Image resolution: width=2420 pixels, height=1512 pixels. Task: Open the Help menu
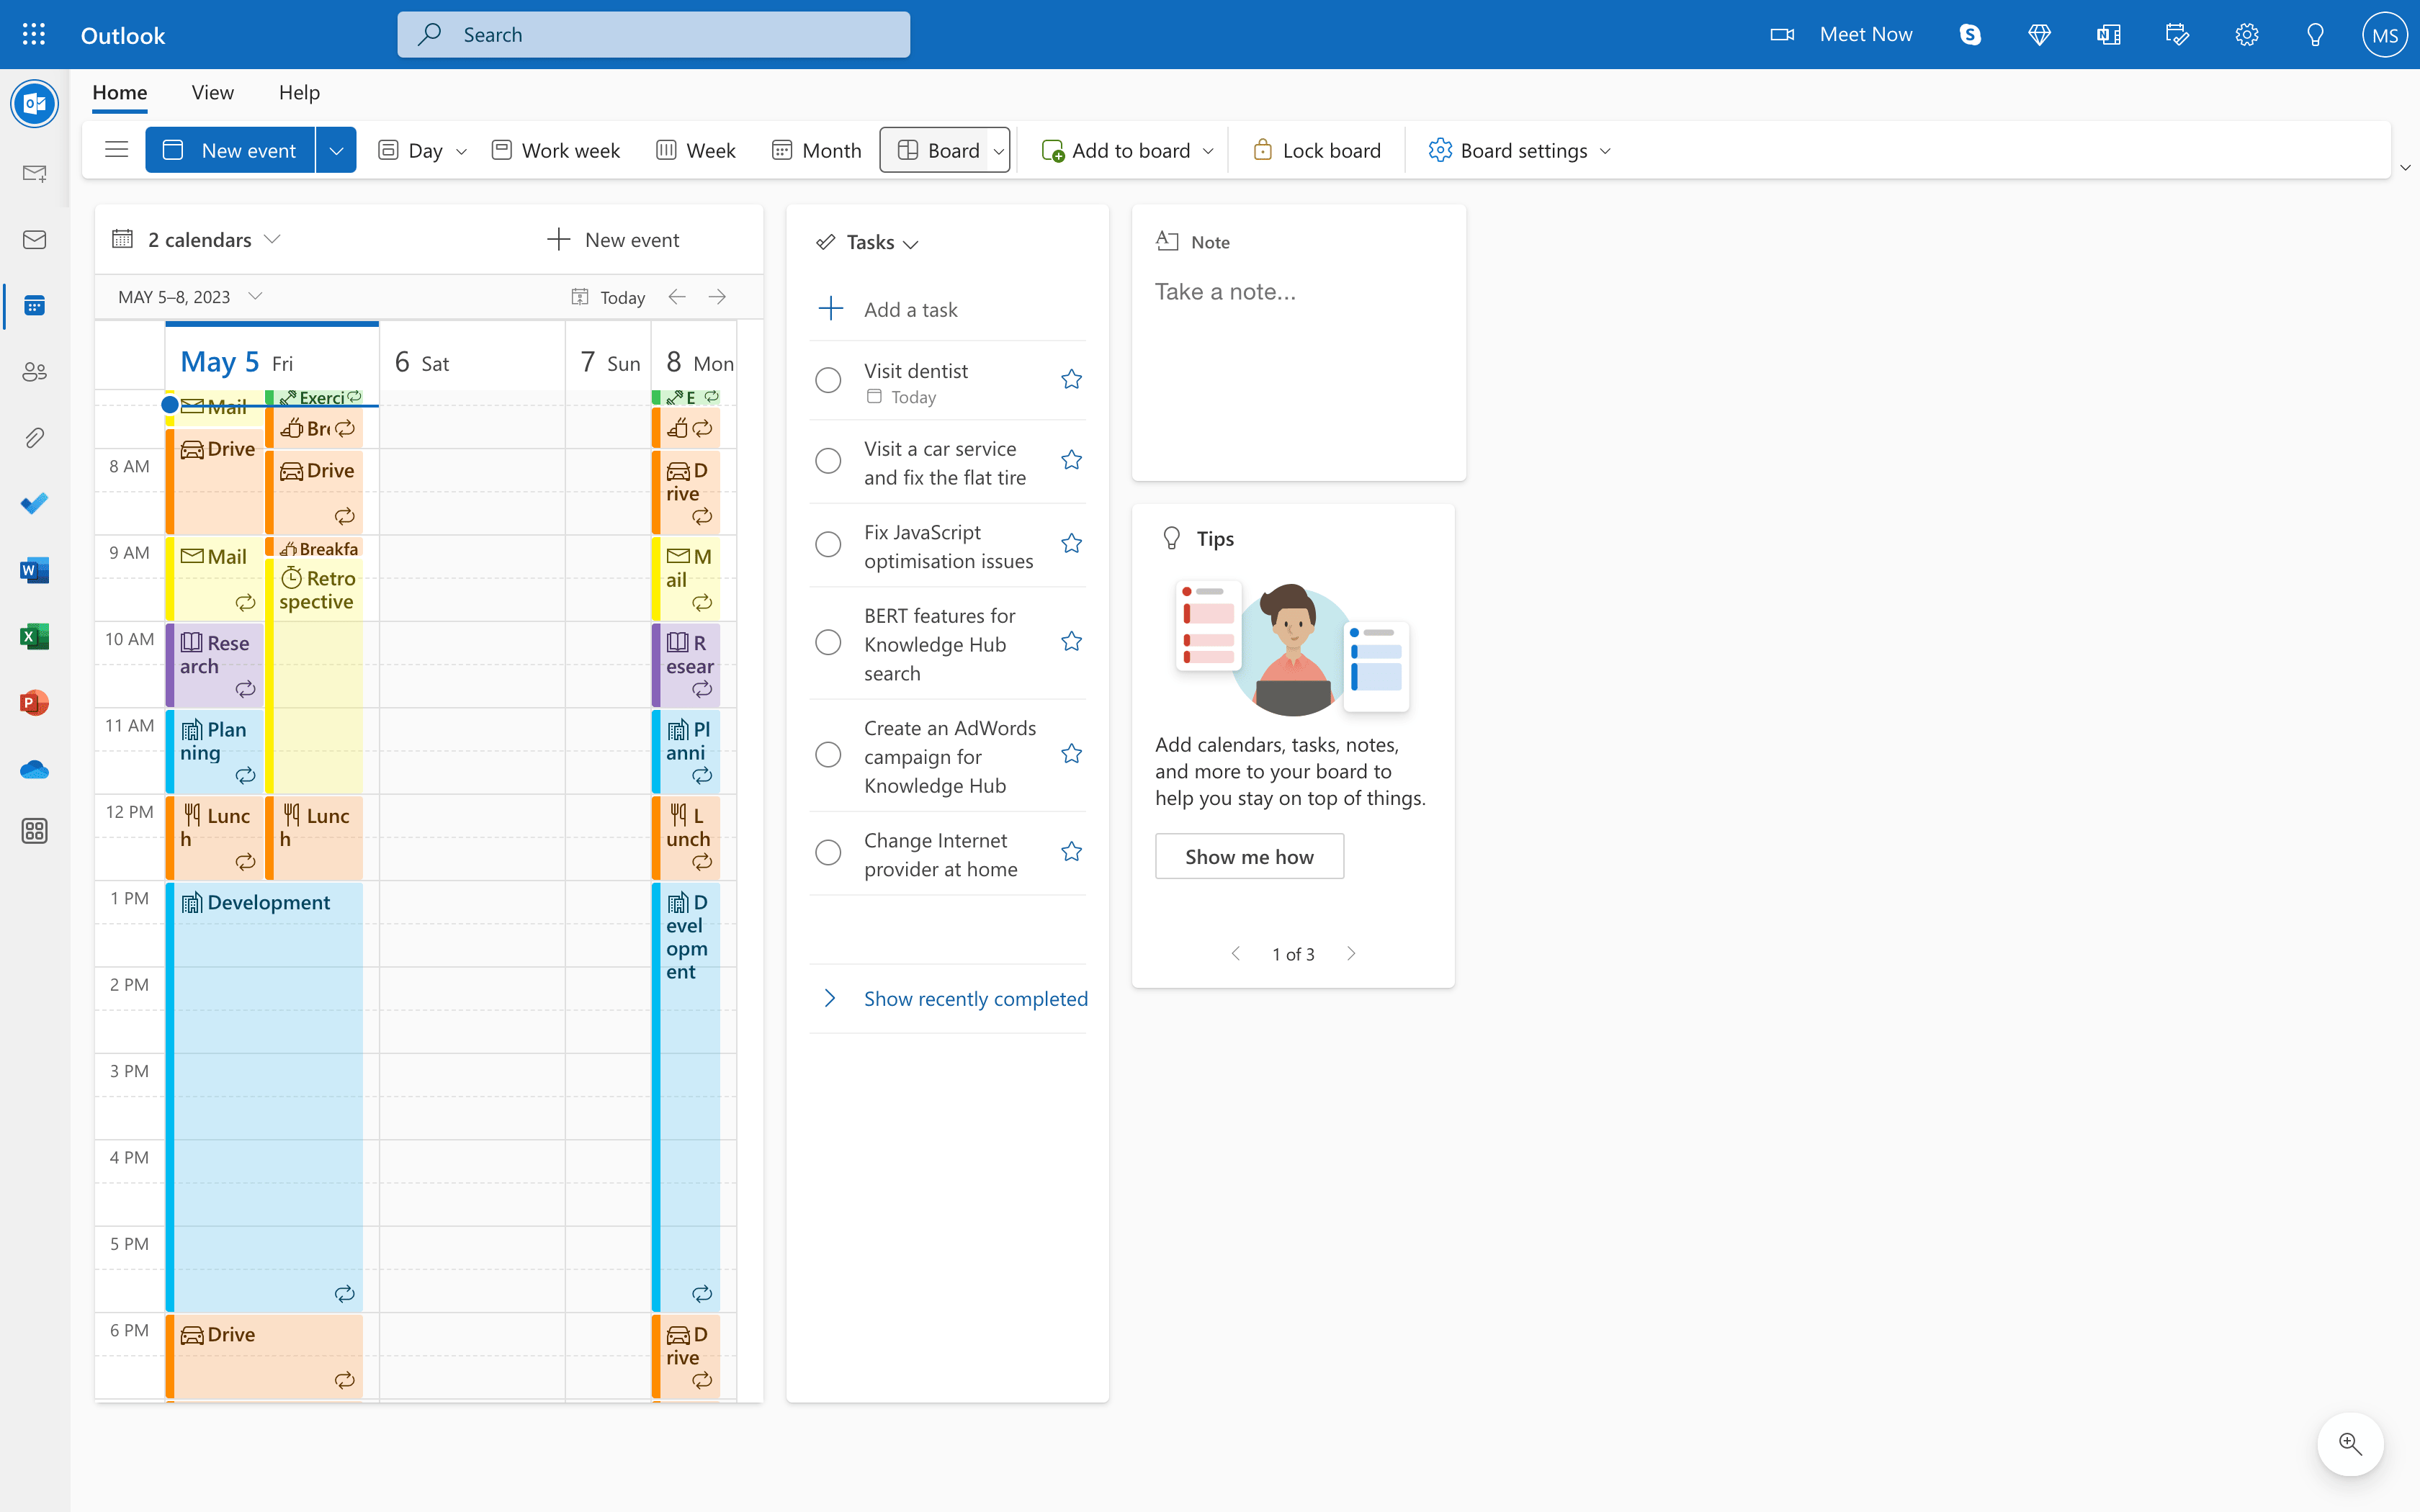click(x=298, y=92)
